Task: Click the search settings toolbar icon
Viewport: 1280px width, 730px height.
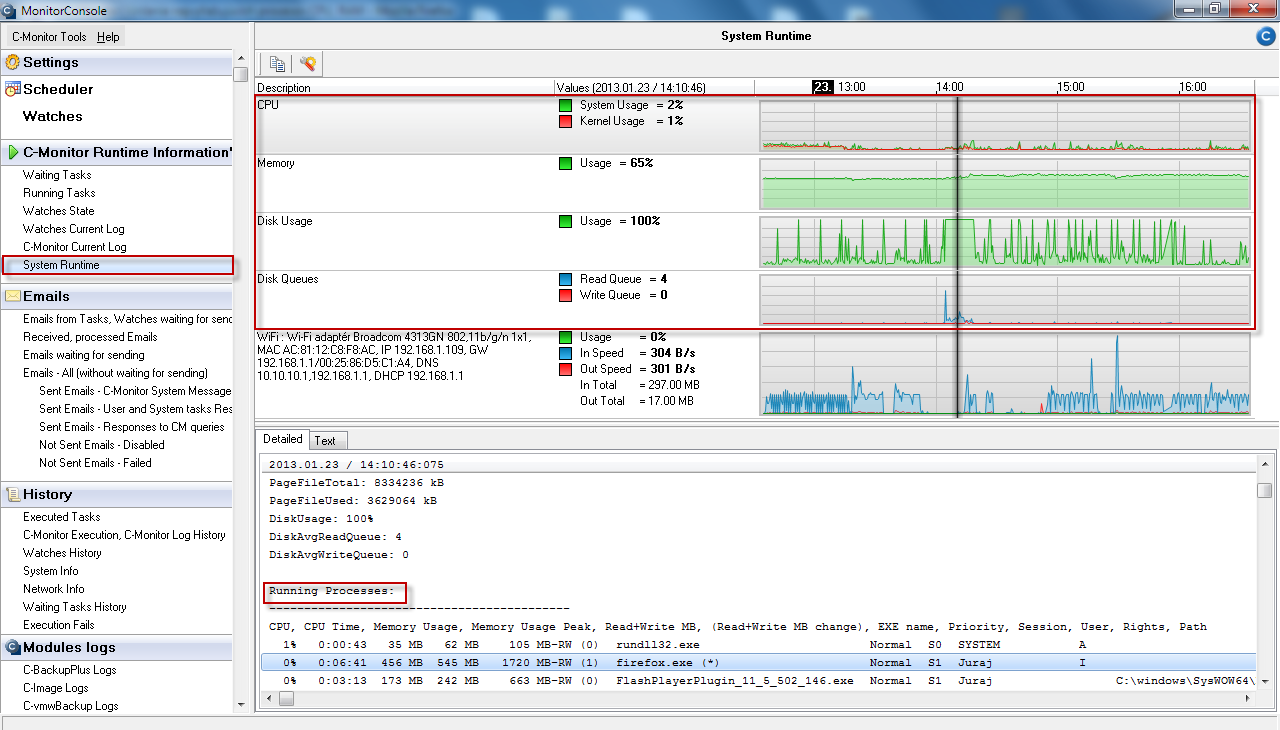Action: pos(308,64)
